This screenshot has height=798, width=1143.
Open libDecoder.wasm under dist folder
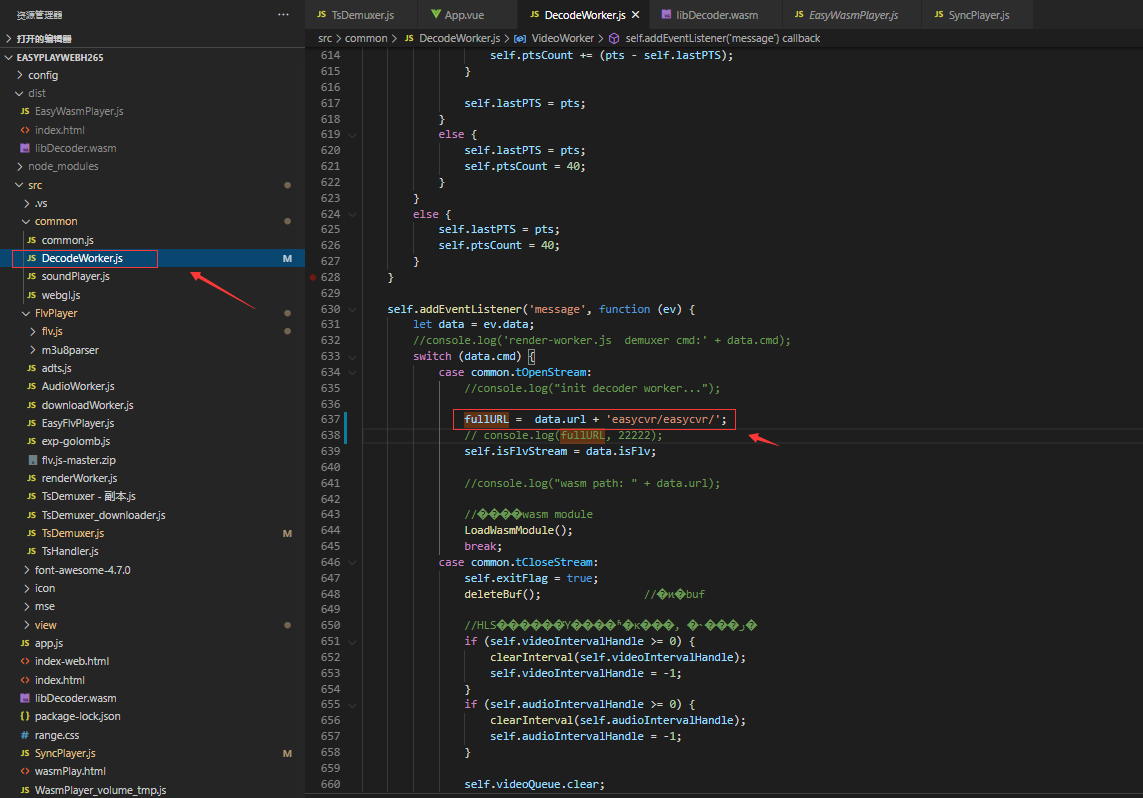click(x=152, y=148)
